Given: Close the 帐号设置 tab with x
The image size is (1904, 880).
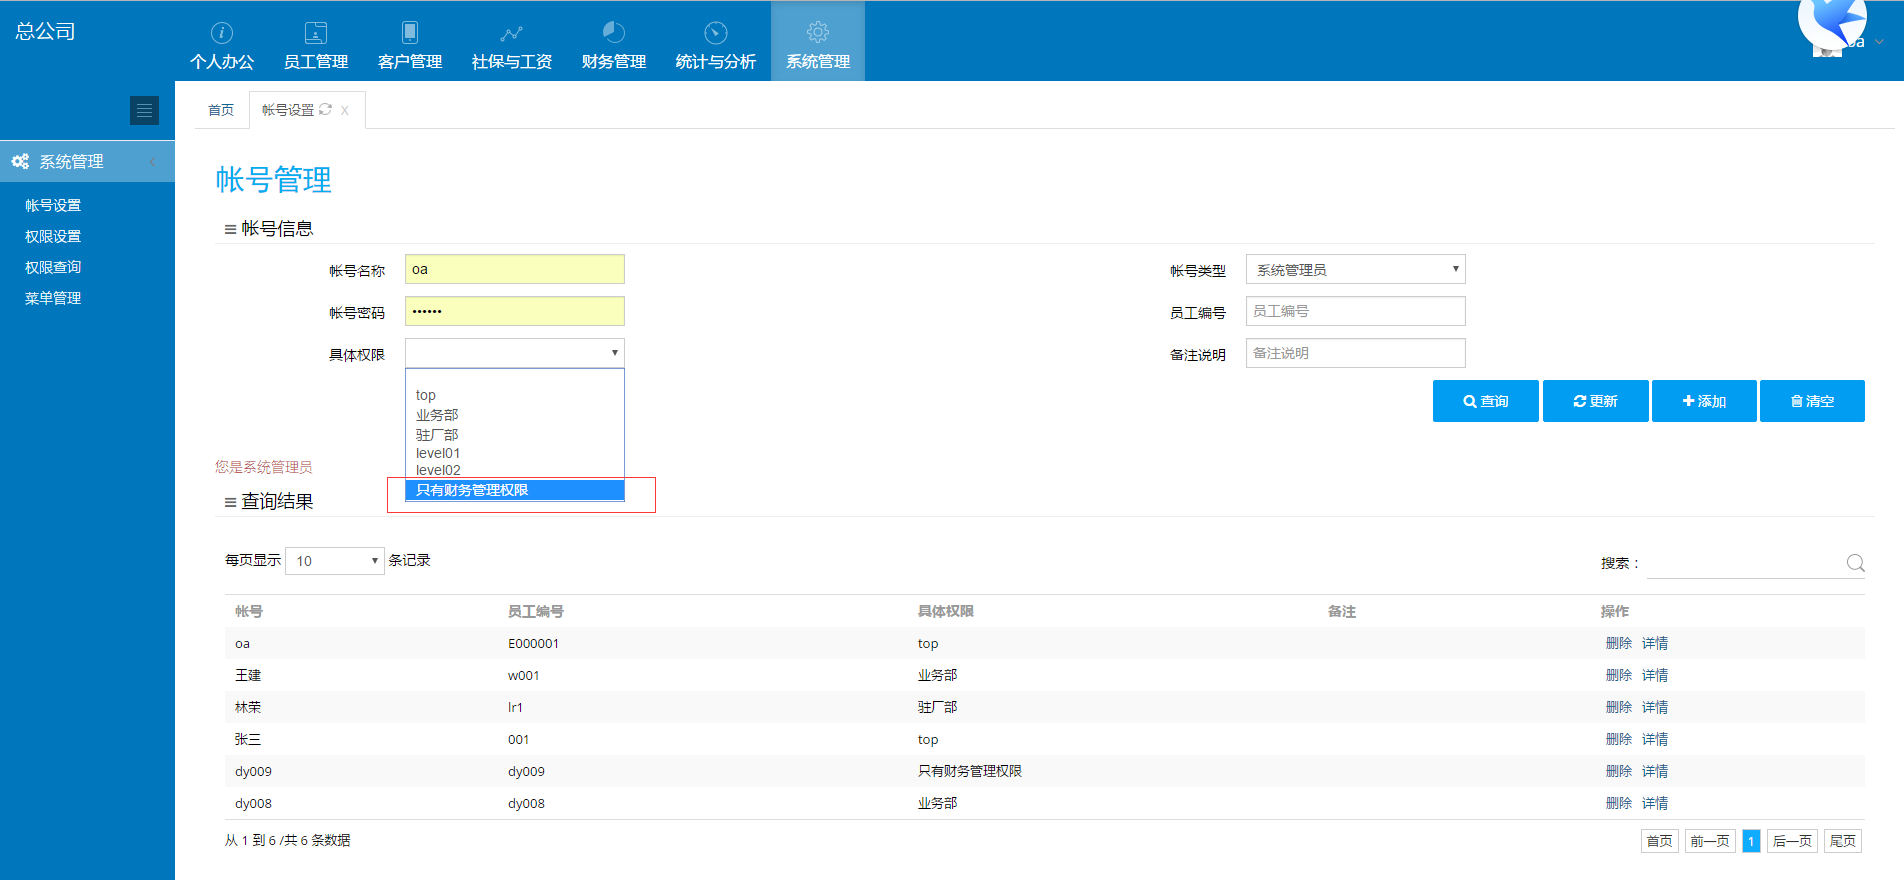Looking at the screenshot, I should [345, 110].
